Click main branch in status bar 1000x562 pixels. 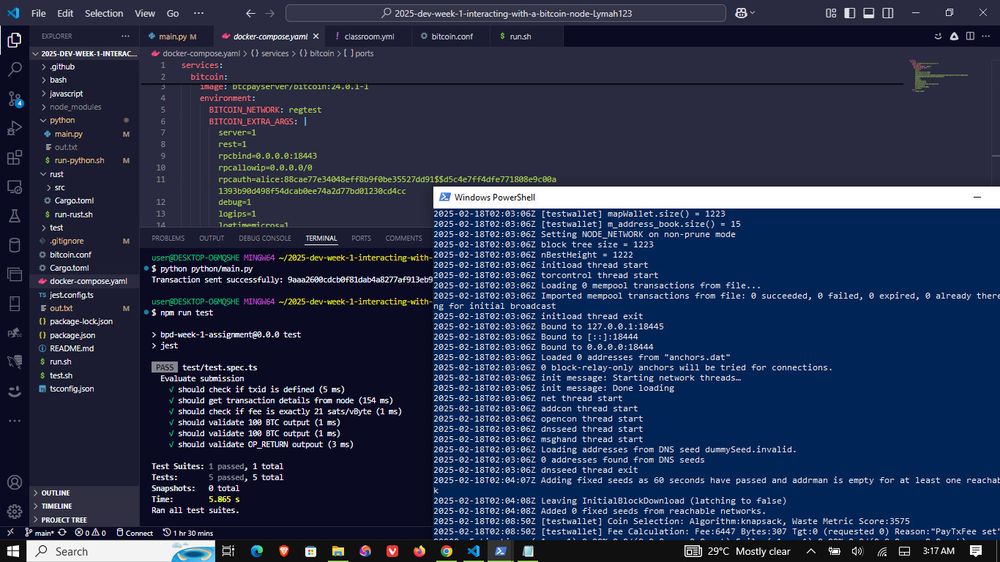(39, 533)
